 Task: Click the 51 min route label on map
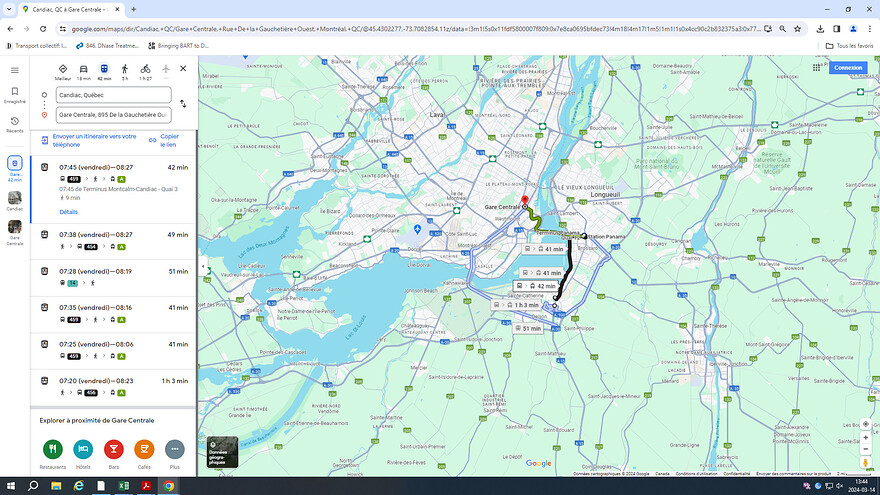(528, 328)
